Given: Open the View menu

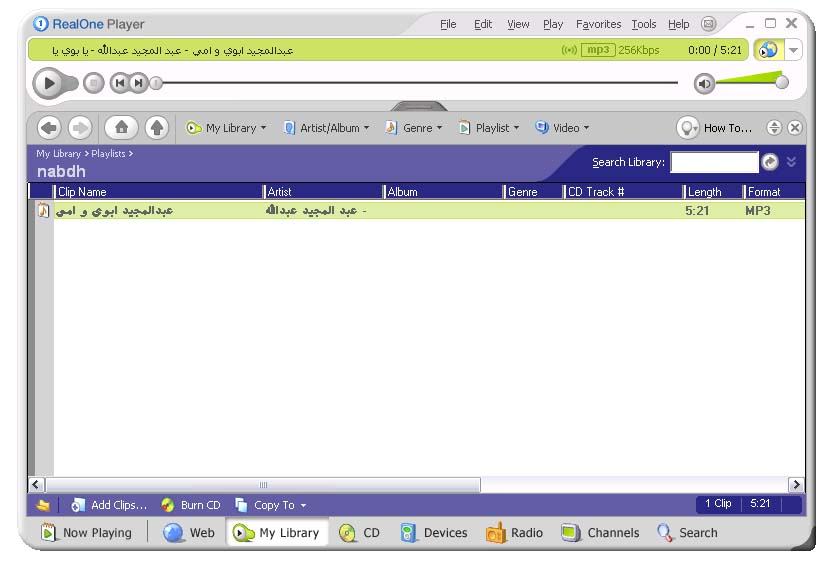Looking at the screenshot, I should click(518, 24).
